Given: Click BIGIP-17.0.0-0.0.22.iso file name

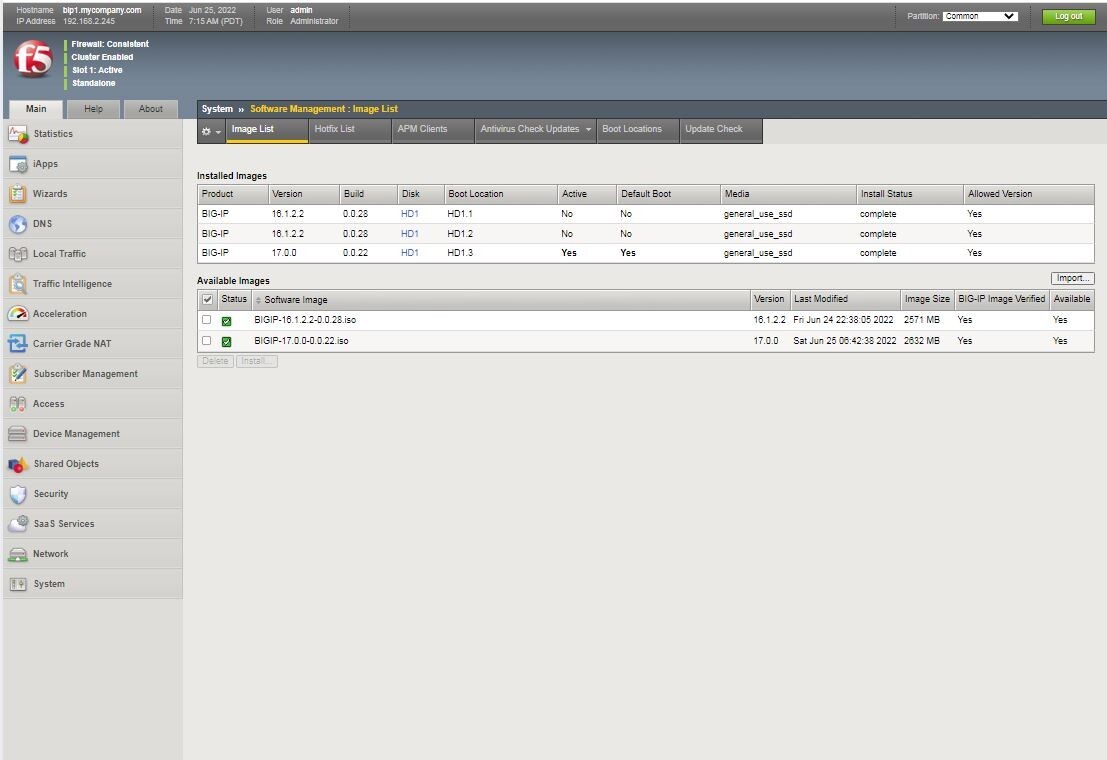Looking at the screenshot, I should coord(301,341).
